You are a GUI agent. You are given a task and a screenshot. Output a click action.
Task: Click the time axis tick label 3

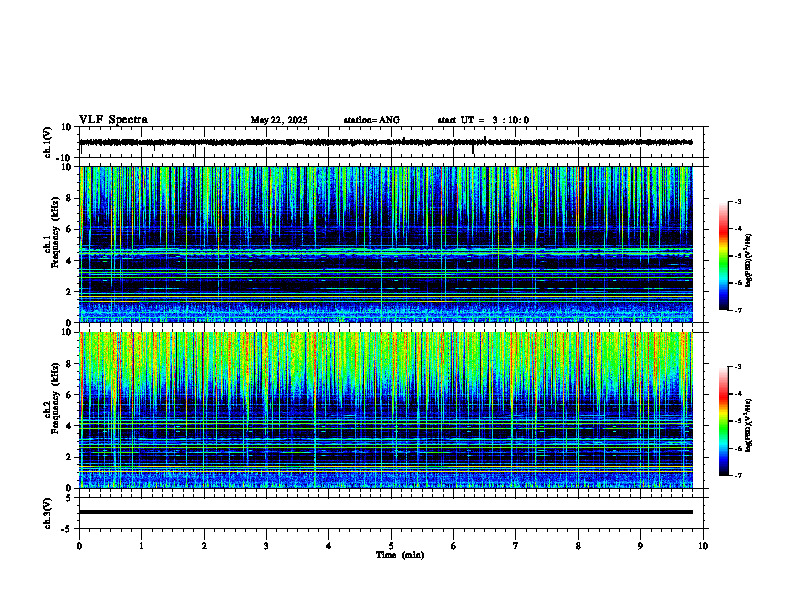266,546
